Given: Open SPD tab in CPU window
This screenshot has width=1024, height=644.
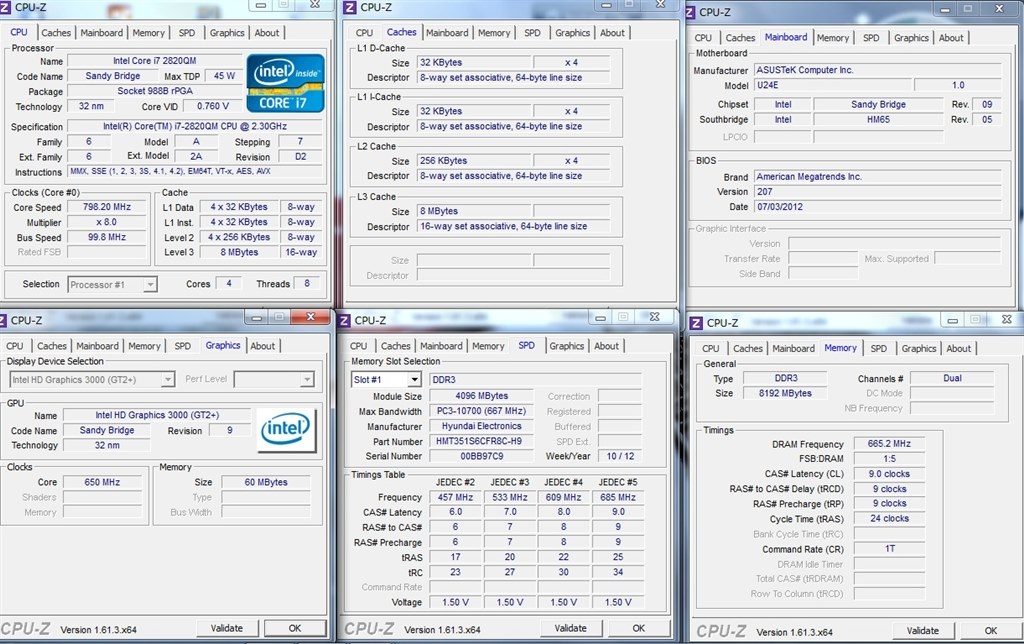Looking at the screenshot, I should 187,33.
